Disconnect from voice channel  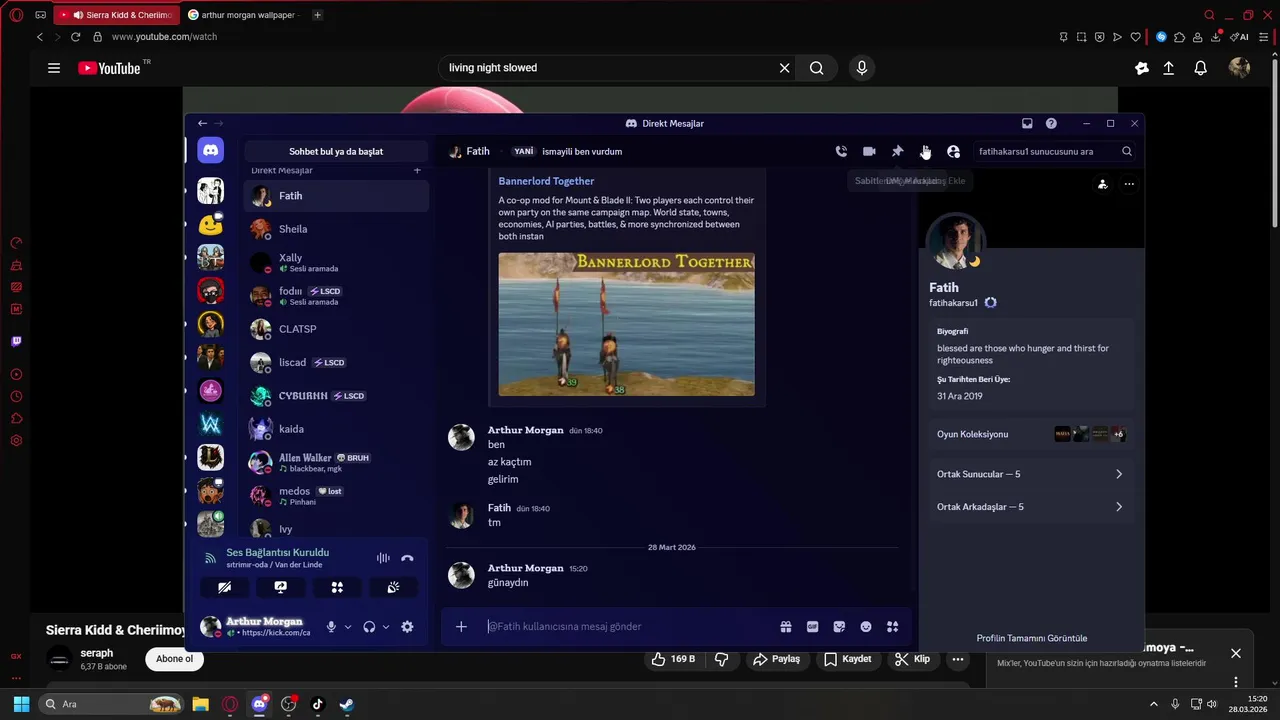tap(407, 558)
